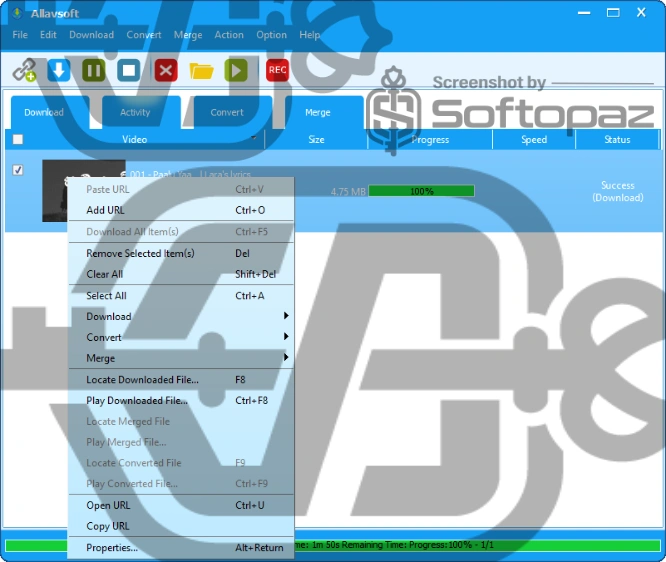The image size is (666, 562).
Task: Open the Edit menu
Action: [x=48, y=35]
